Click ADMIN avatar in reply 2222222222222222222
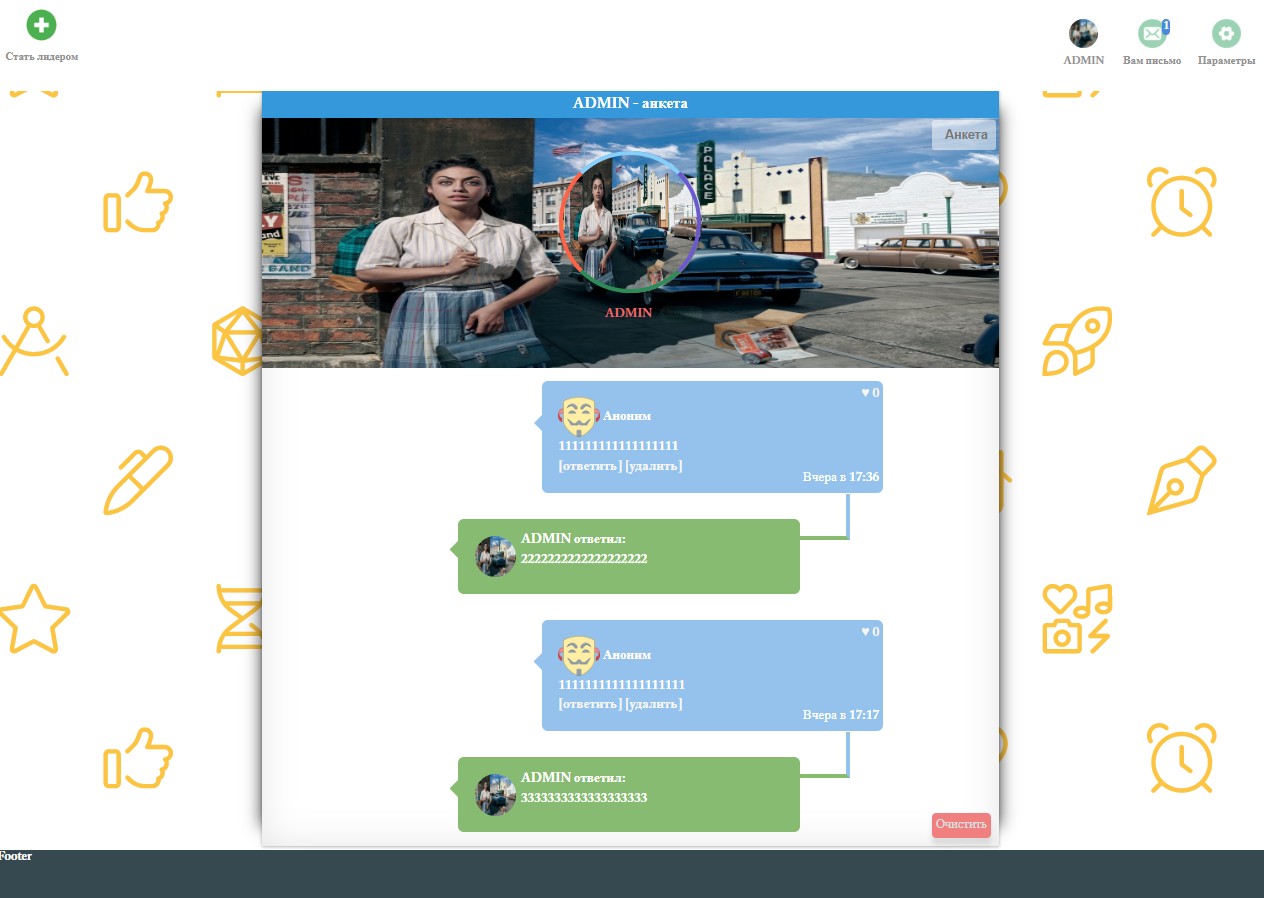The width and height of the screenshot is (1264, 898). [x=495, y=556]
